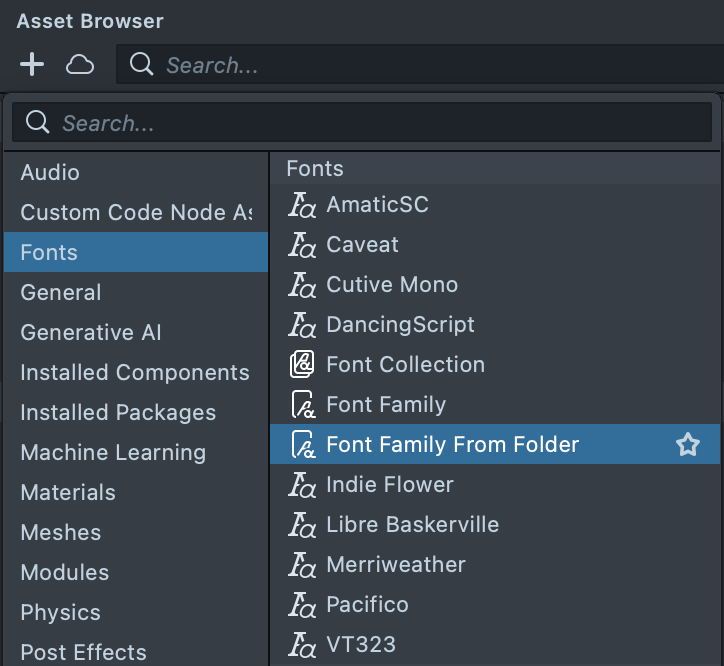
Task: Favorite Font Family From Folder with star
Action: tap(688, 445)
